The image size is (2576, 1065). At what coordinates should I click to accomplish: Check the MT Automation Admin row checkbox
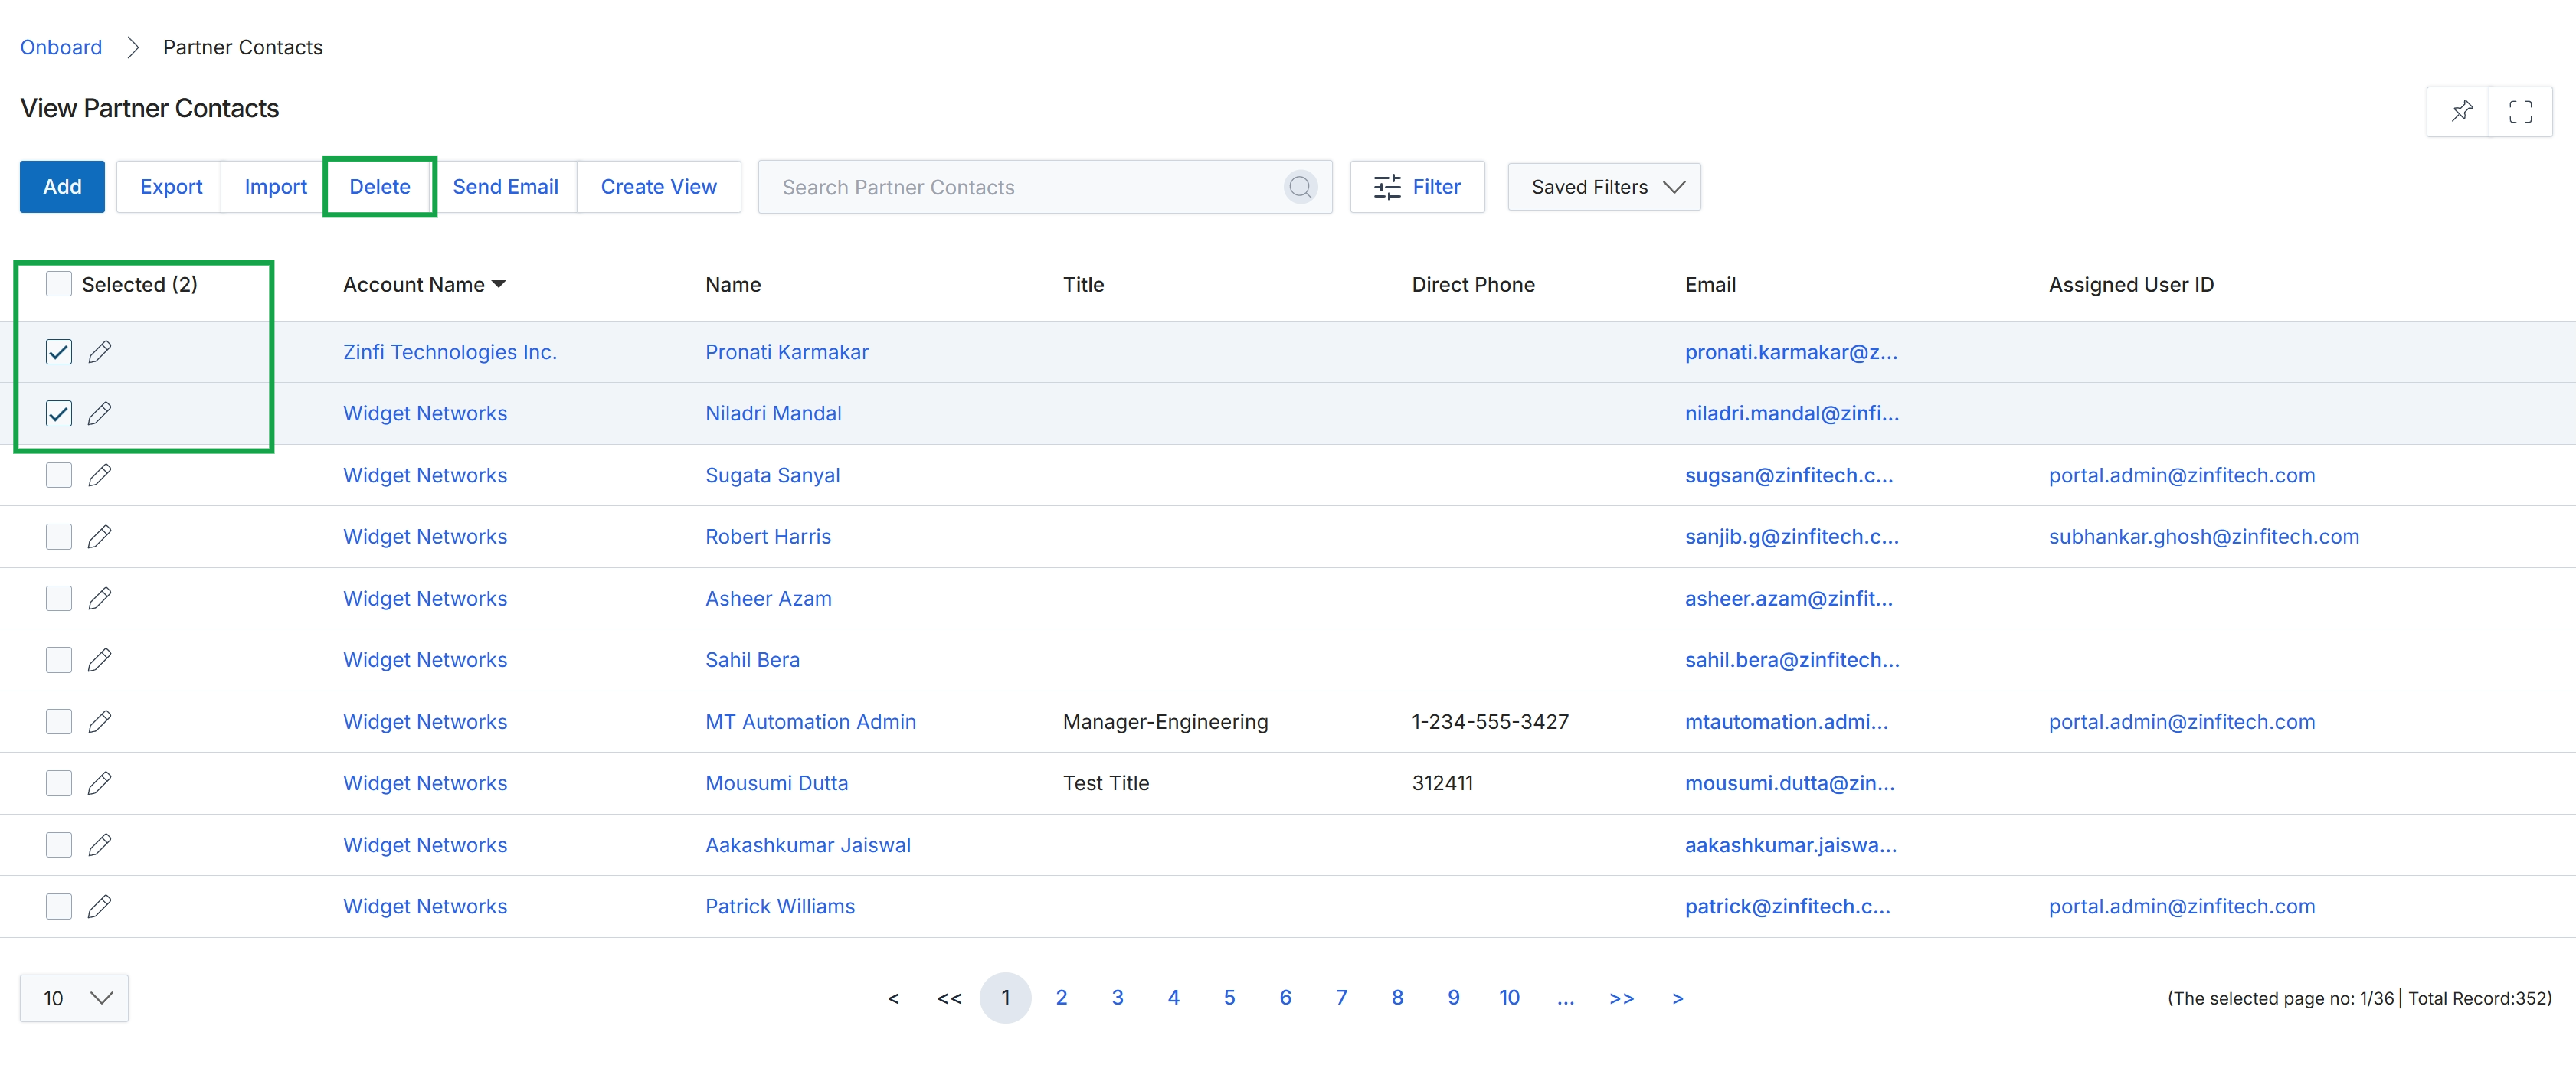59,722
